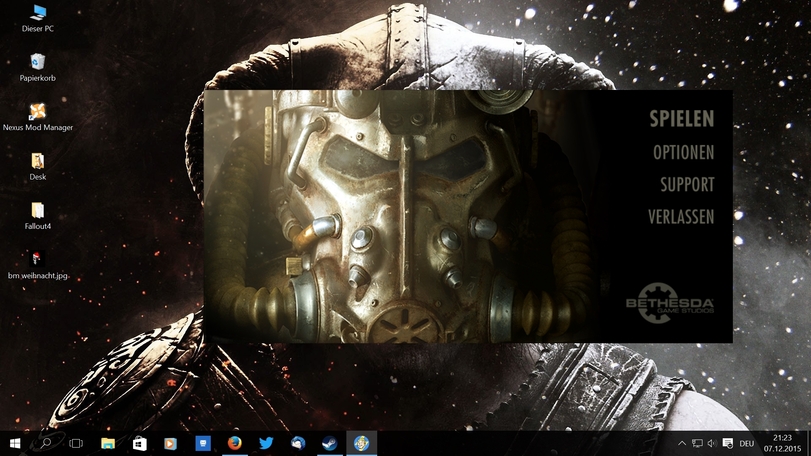The image size is (811, 456).
Task: Select the Fallout4 folder on desktop
Action: click(x=37, y=216)
